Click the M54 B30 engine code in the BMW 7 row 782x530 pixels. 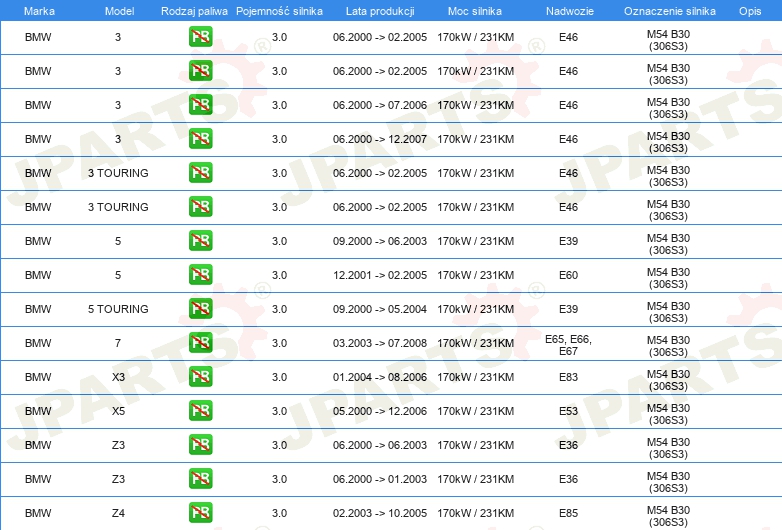668,346
